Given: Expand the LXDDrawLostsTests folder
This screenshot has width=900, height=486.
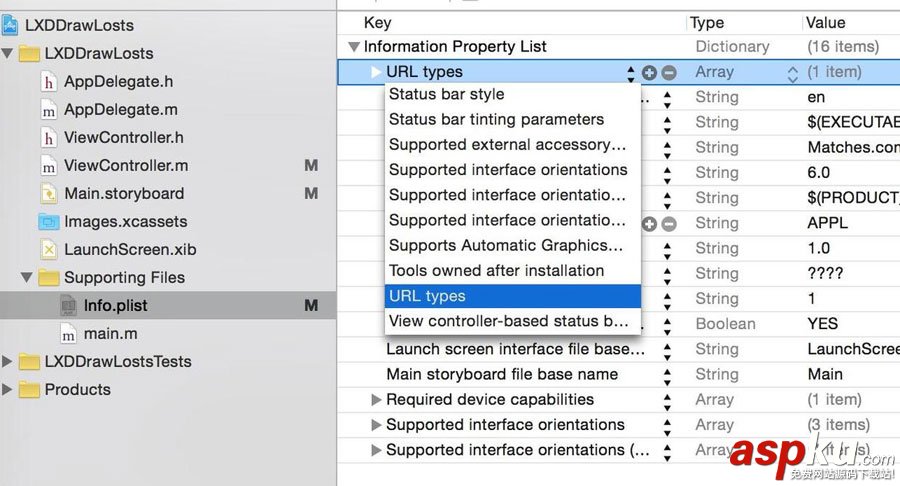Looking at the screenshot, I should pyautogui.click(x=8, y=362).
